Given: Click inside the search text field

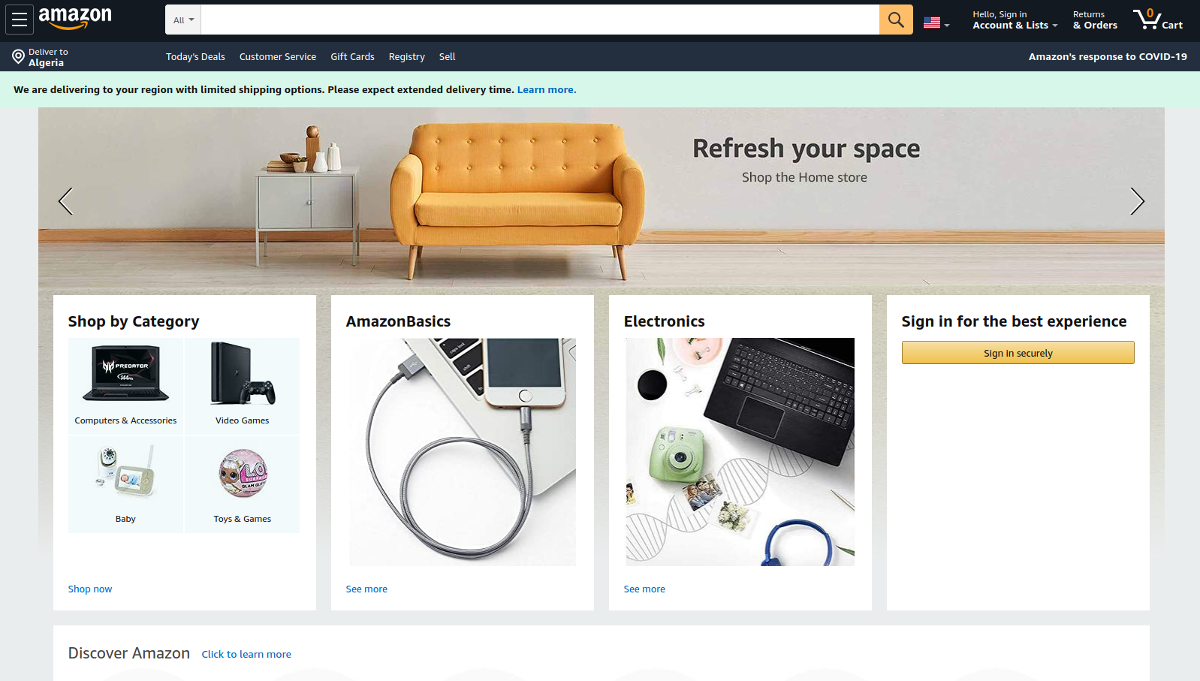Looking at the screenshot, I should pos(540,20).
